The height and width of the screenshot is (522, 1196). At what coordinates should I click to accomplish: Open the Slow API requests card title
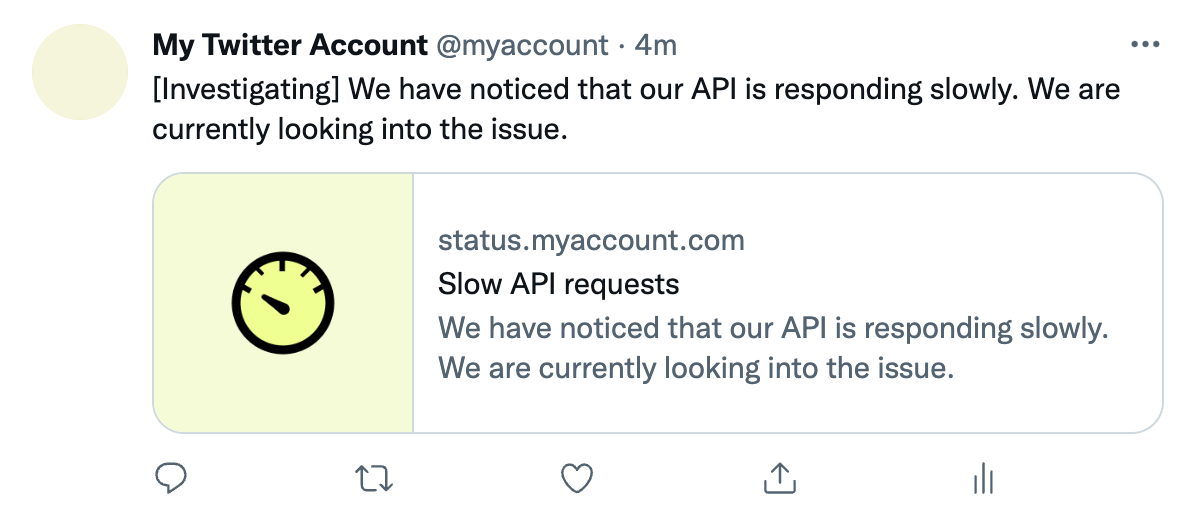click(x=558, y=284)
